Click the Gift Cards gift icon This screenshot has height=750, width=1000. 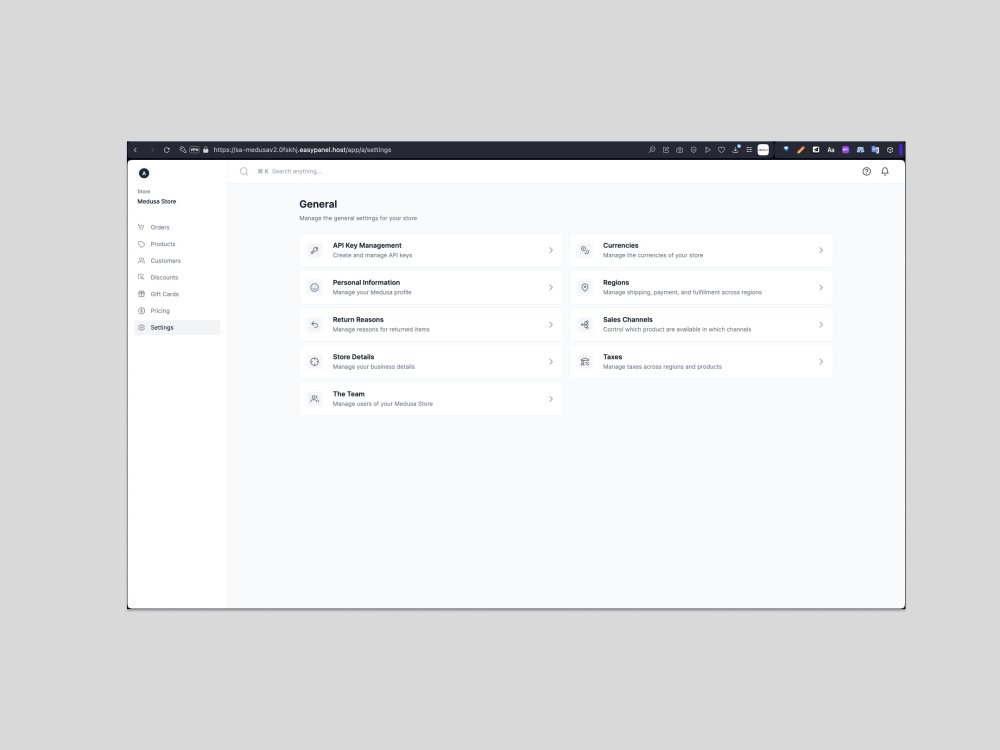click(x=141, y=294)
